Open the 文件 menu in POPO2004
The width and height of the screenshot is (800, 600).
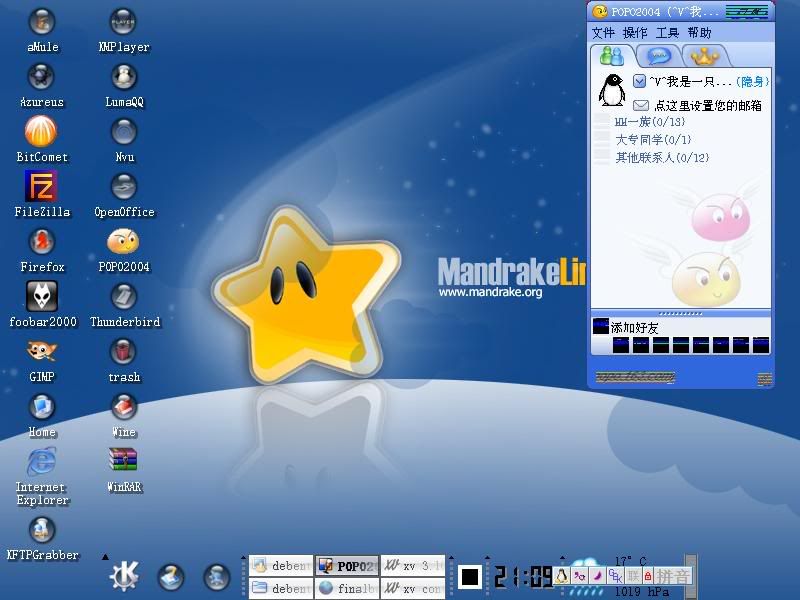tap(603, 33)
